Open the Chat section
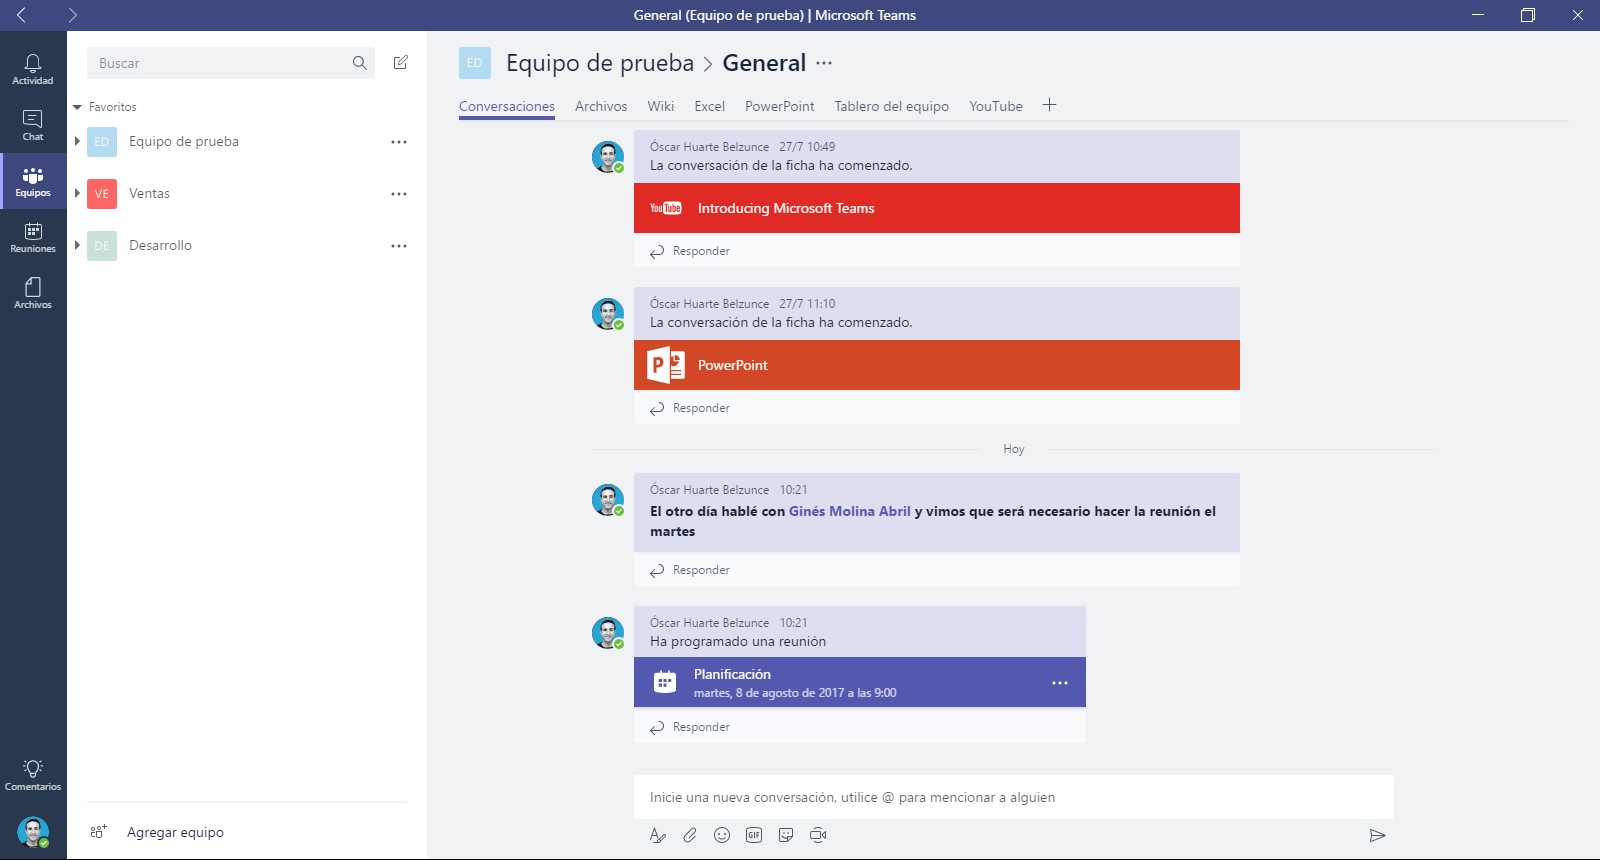The width and height of the screenshot is (1600, 860). (33, 125)
